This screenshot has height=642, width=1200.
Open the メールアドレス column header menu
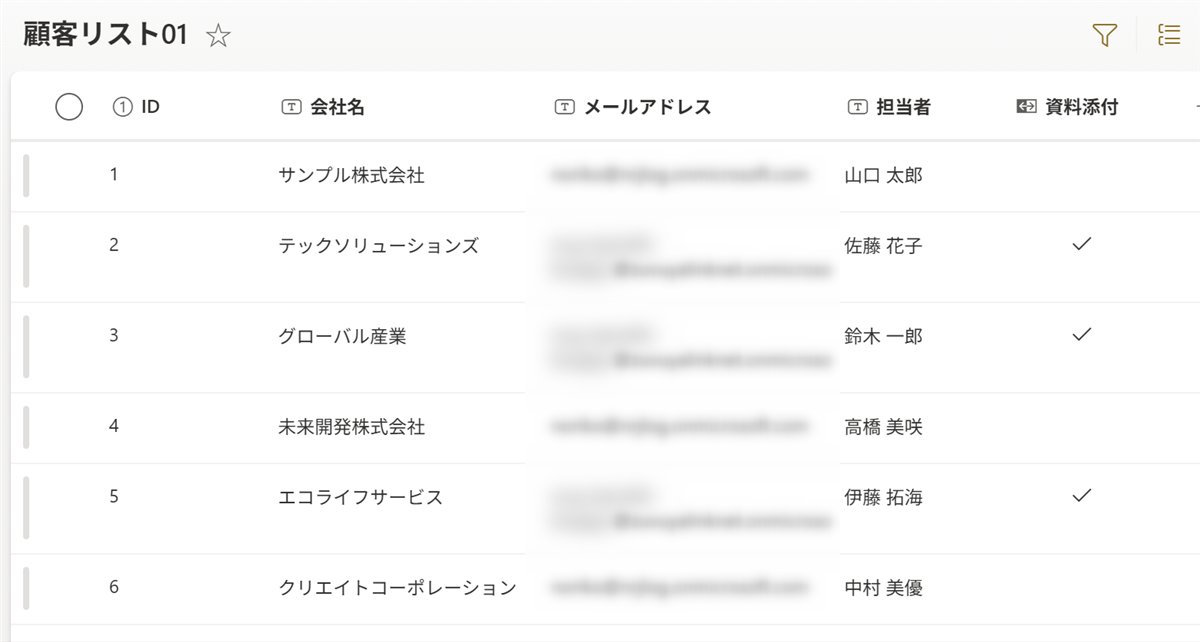[647, 107]
